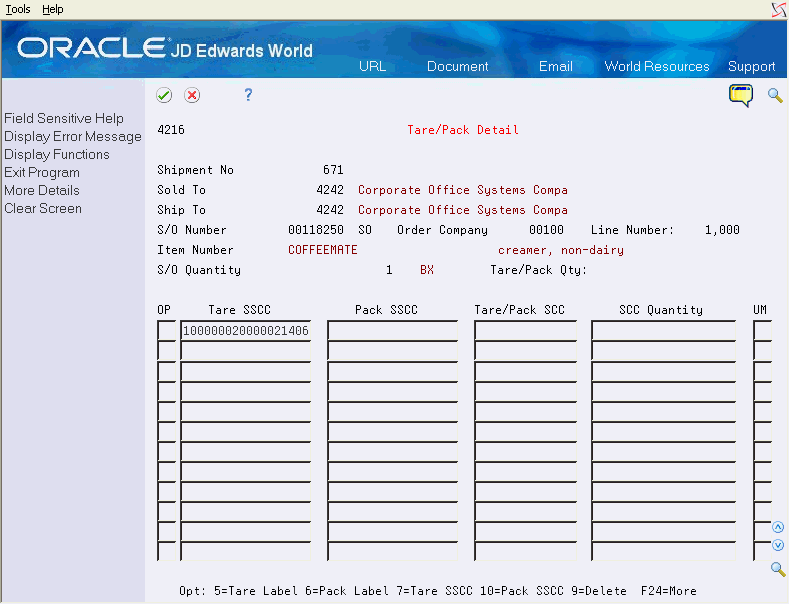Click the 5=Tare Label option text
Screen dimensions: 789x604
pyautogui.click(x=256, y=590)
